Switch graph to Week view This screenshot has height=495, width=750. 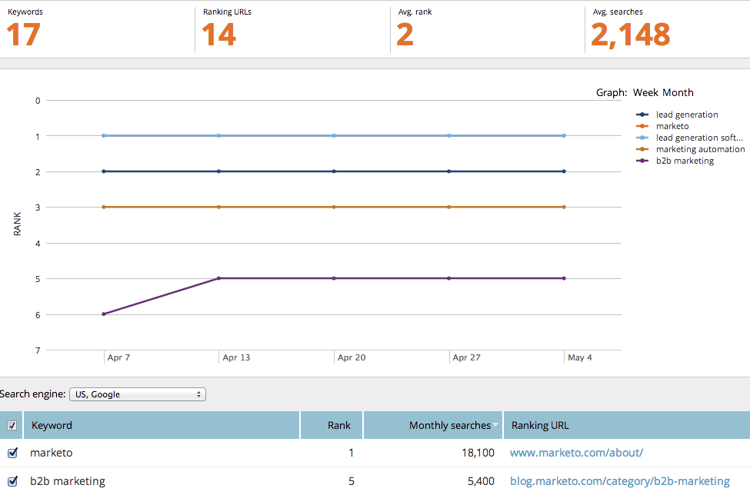(x=646, y=92)
